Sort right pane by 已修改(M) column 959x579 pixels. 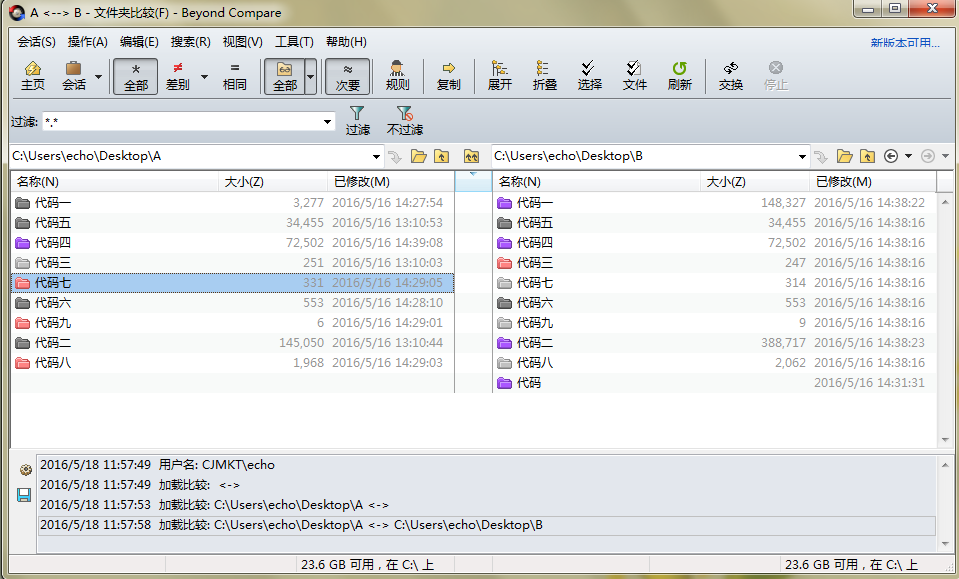[873, 182]
